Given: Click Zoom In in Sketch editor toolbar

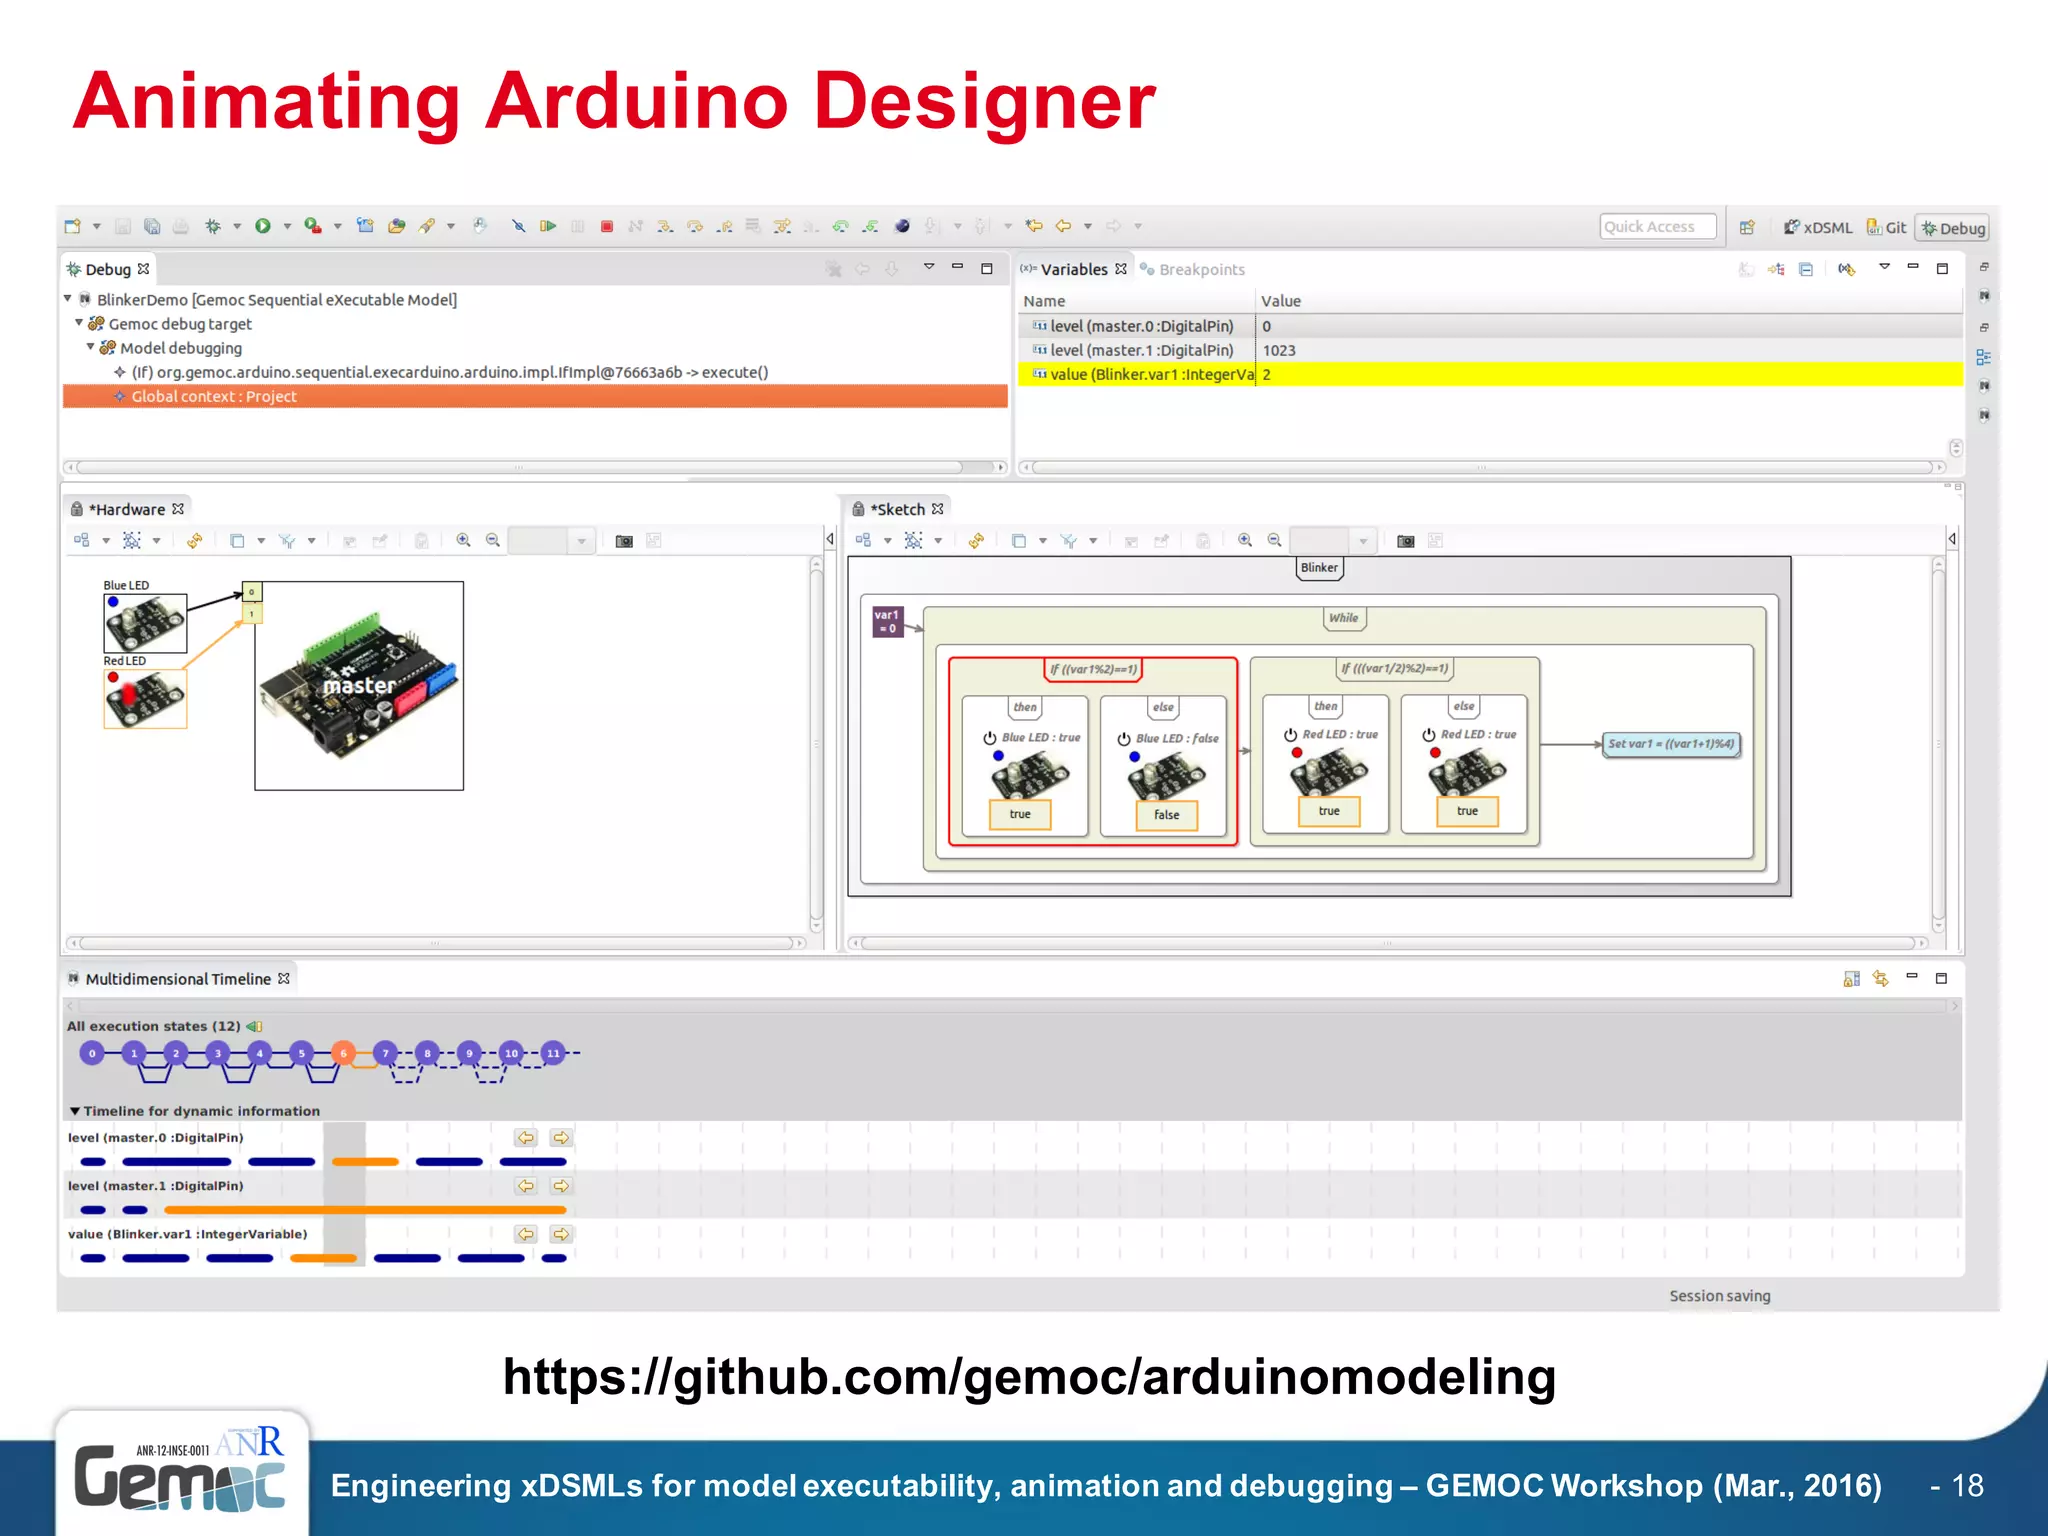Looking at the screenshot, I should [1245, 540].
